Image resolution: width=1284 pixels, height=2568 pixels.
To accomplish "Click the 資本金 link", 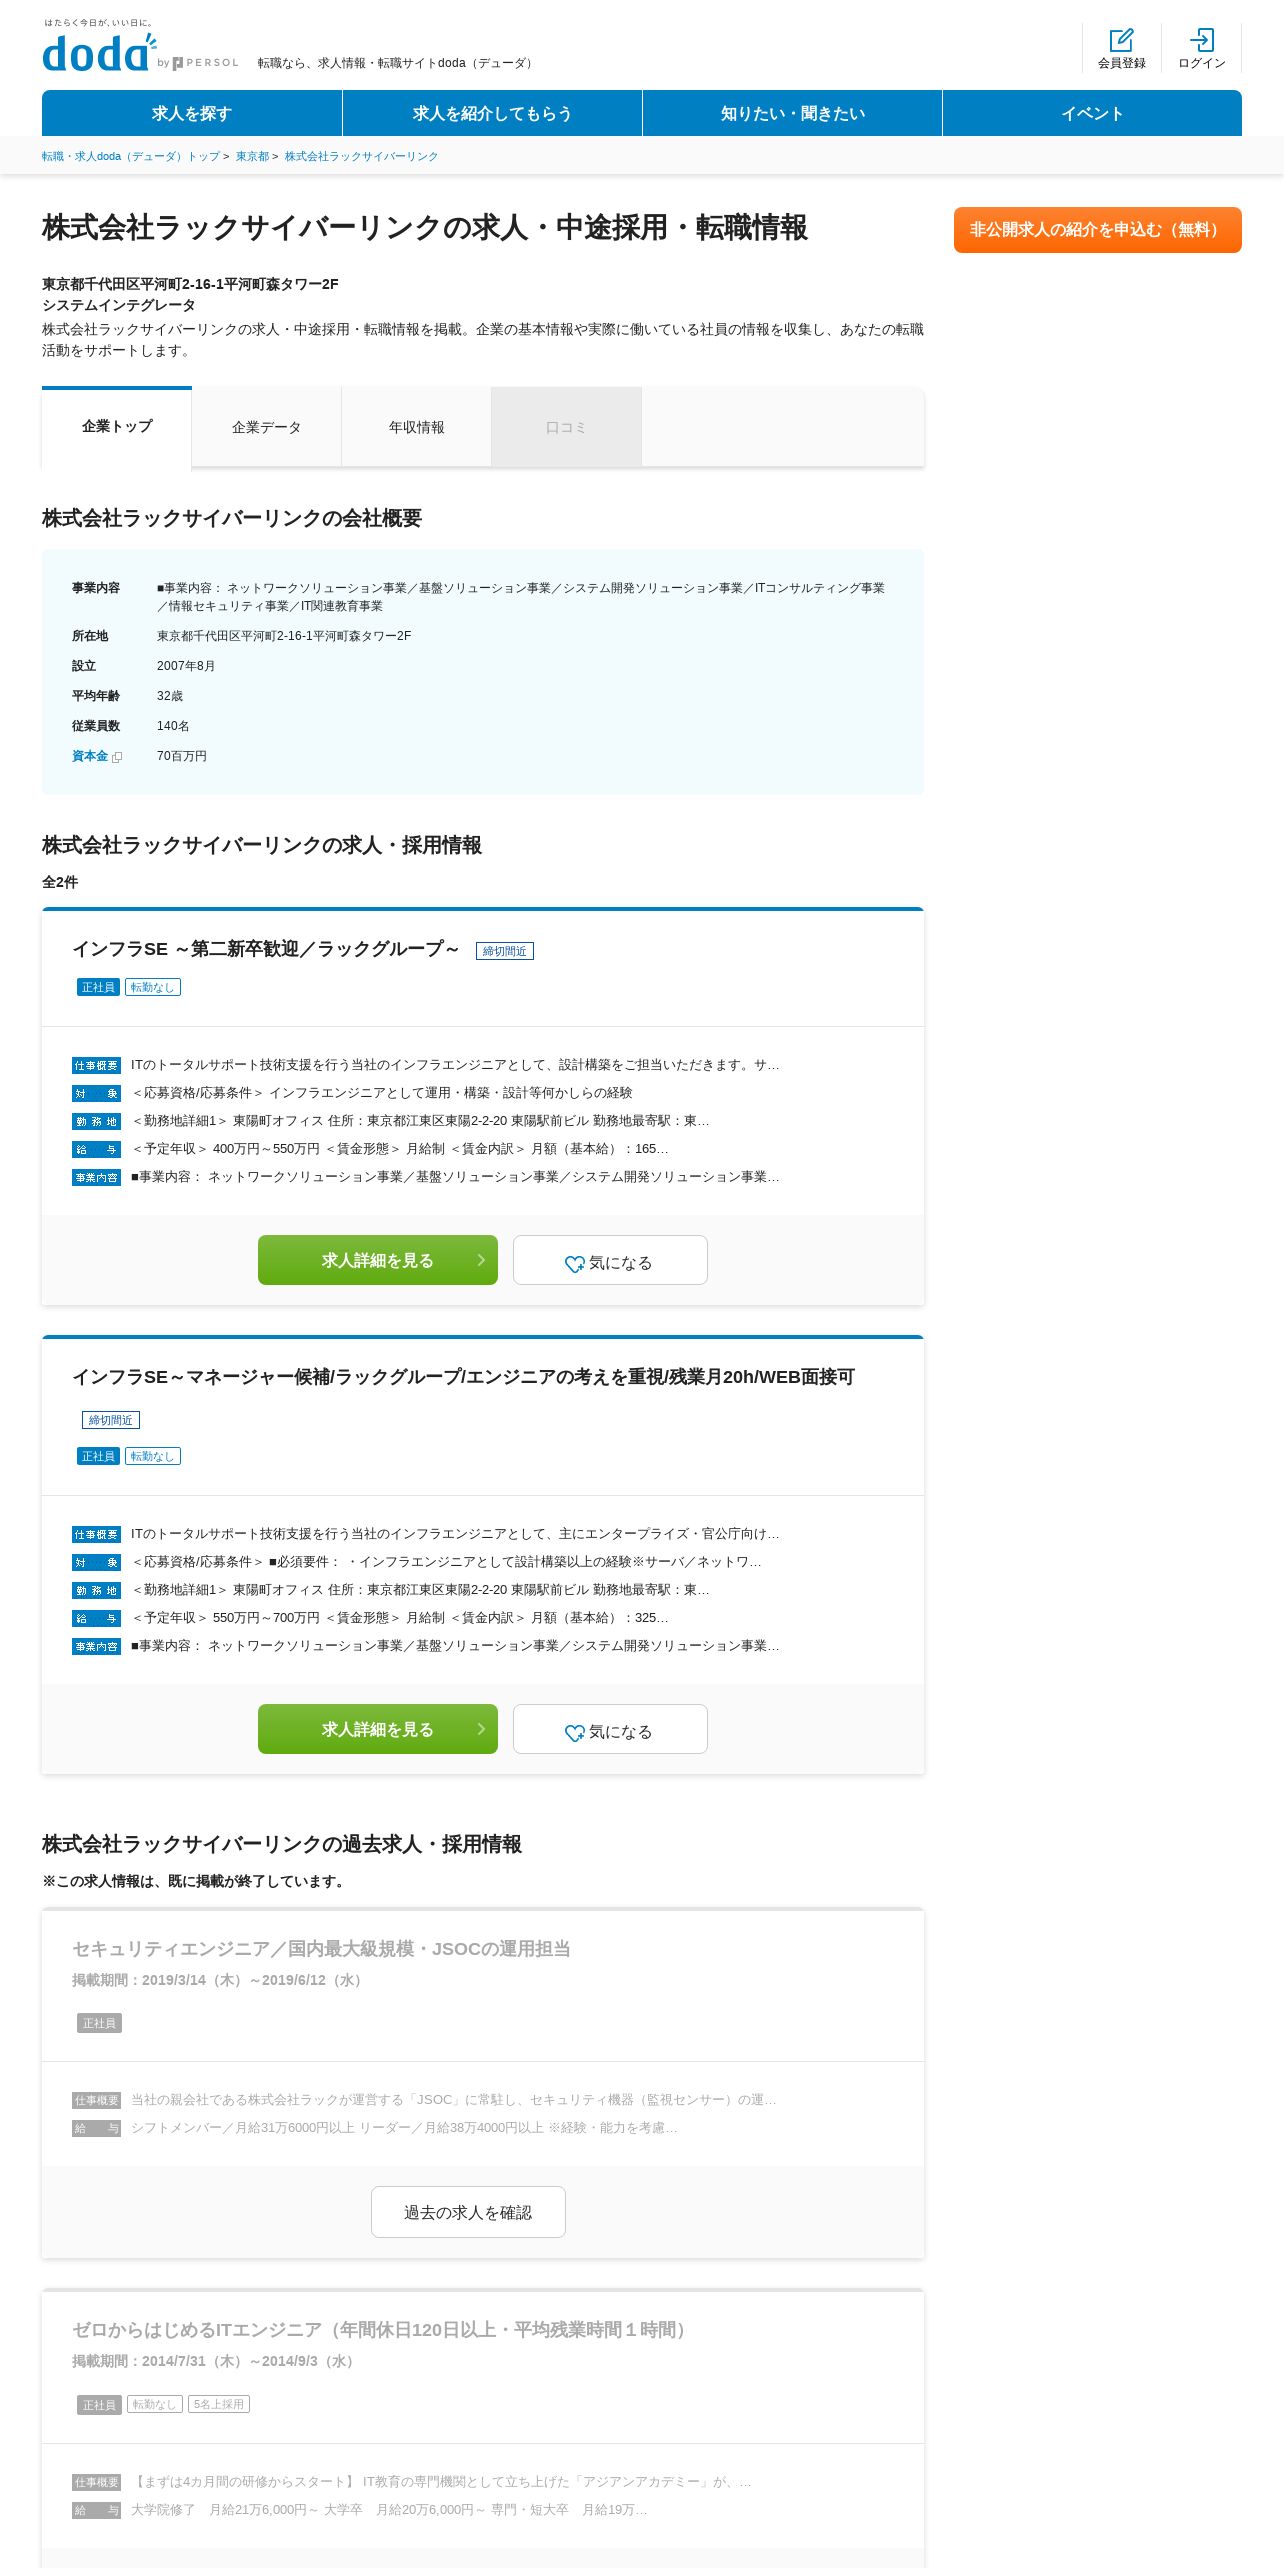I will point(90,756).
